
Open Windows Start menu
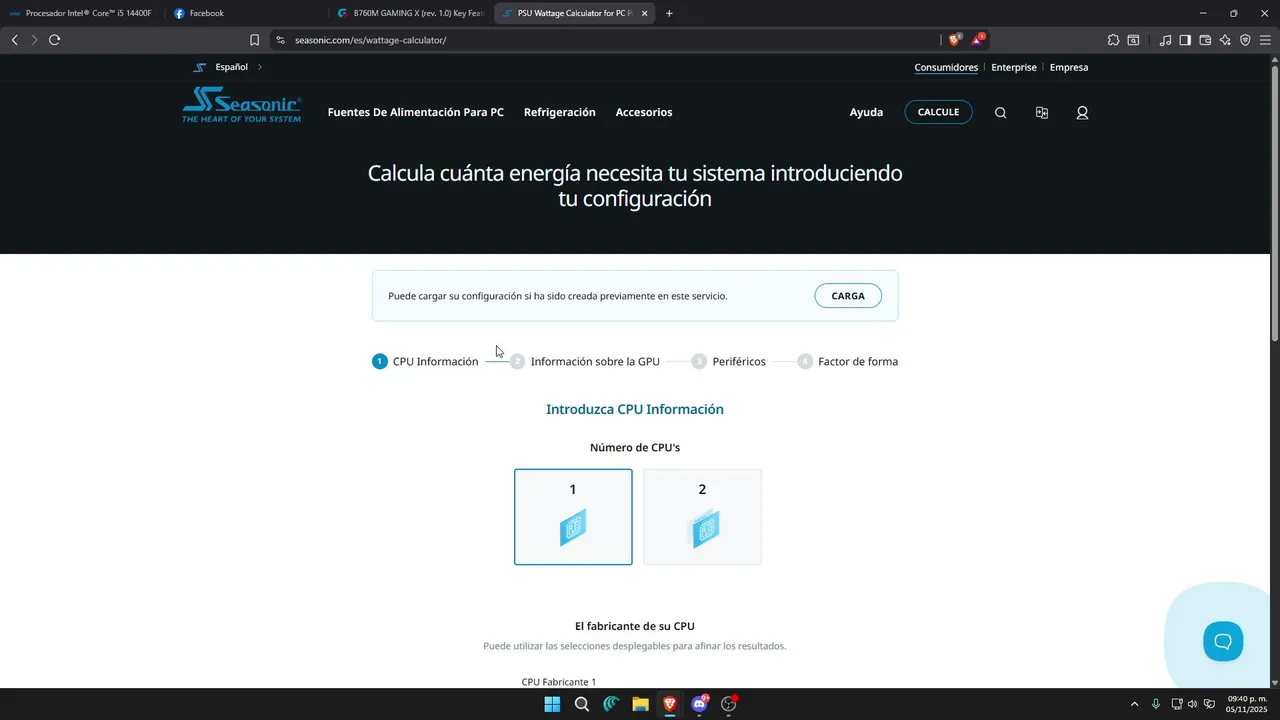pyautogui.click(x=552, y=704)
